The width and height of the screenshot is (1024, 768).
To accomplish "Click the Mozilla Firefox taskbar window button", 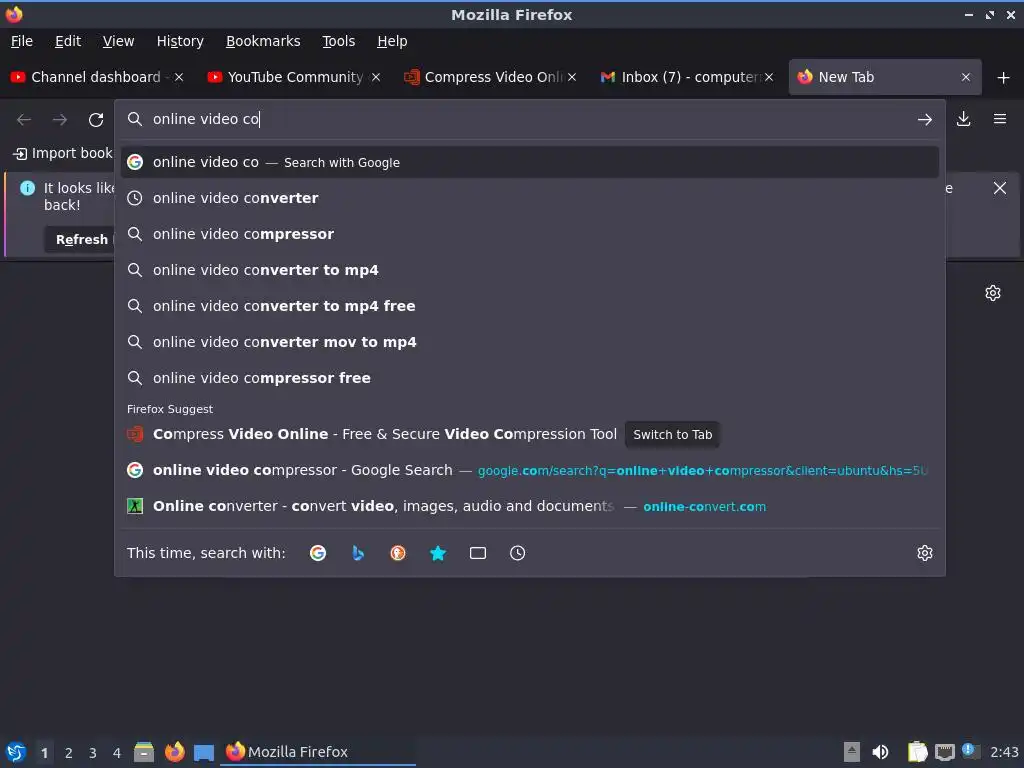I will pos(319,752).
